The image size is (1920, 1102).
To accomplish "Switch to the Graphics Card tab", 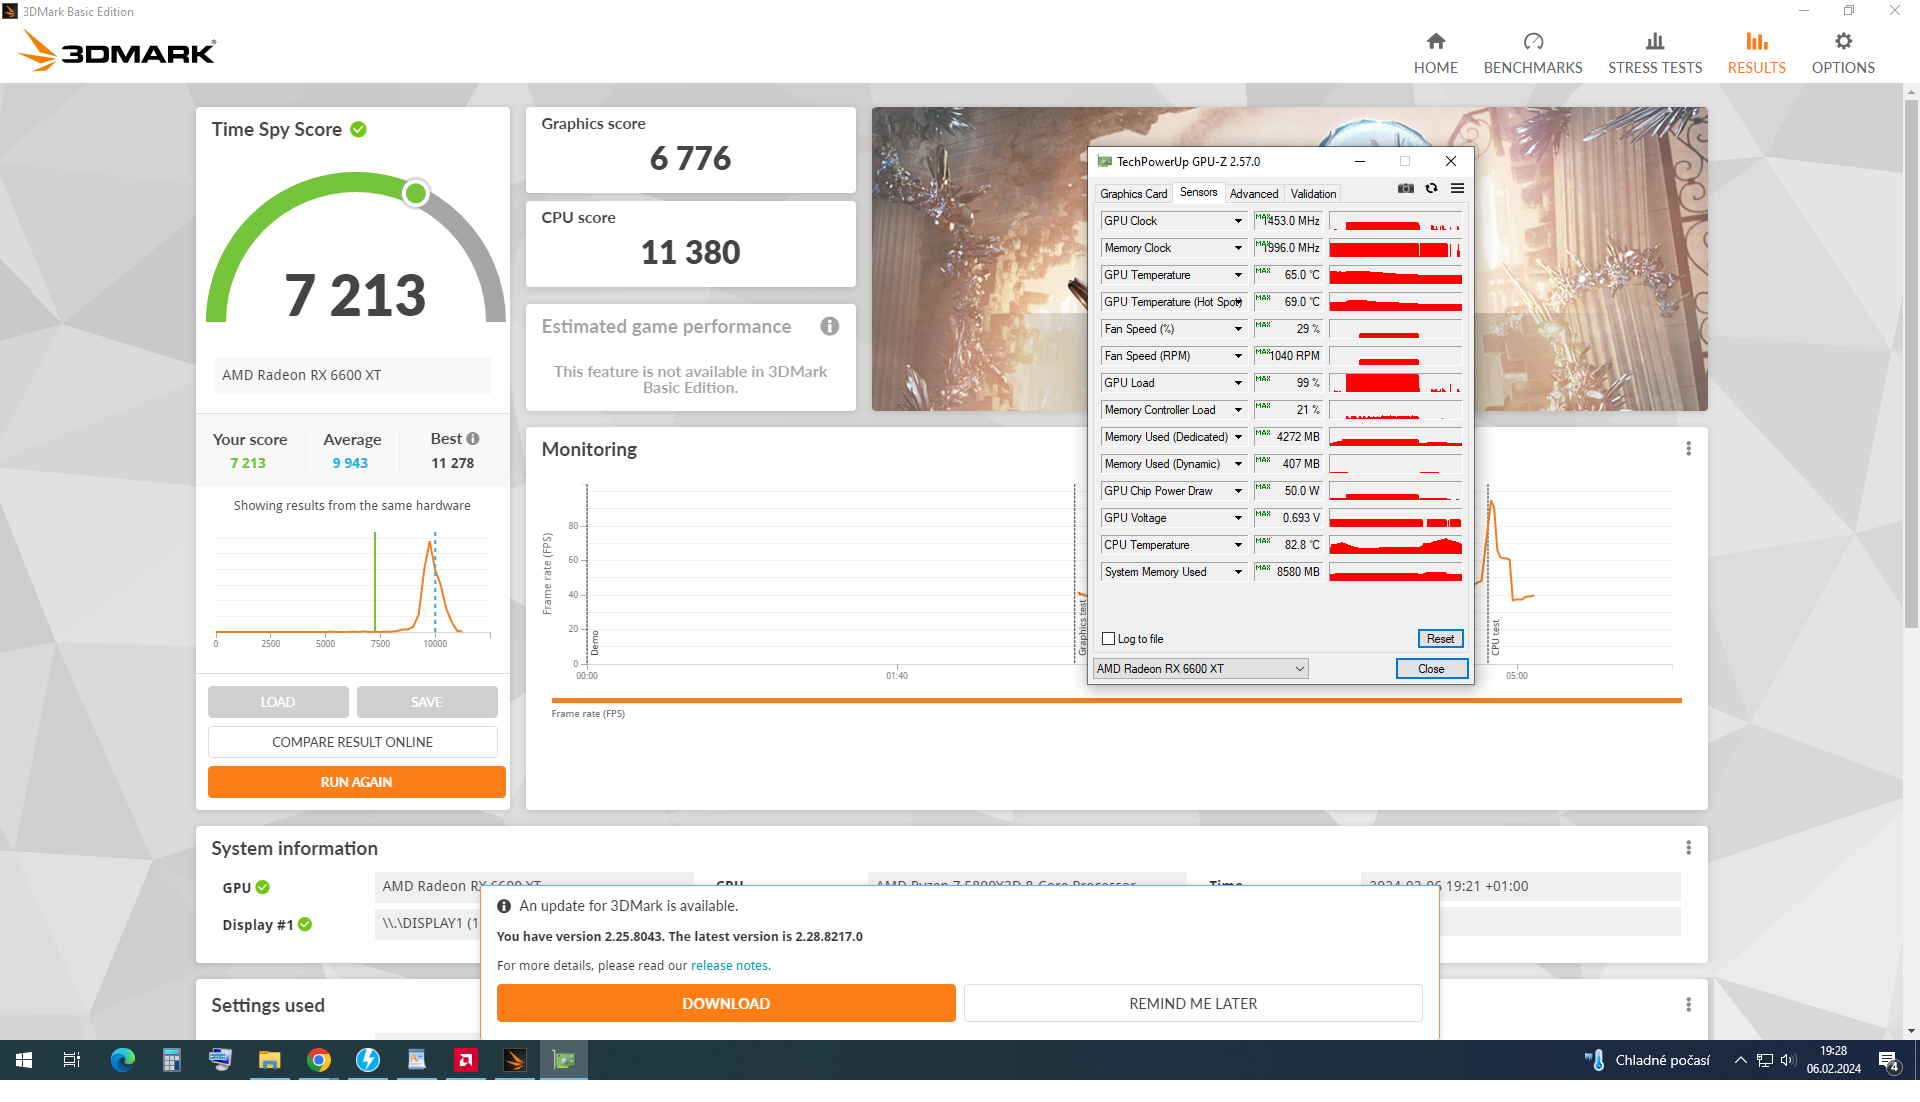I will pos(1133,194).
